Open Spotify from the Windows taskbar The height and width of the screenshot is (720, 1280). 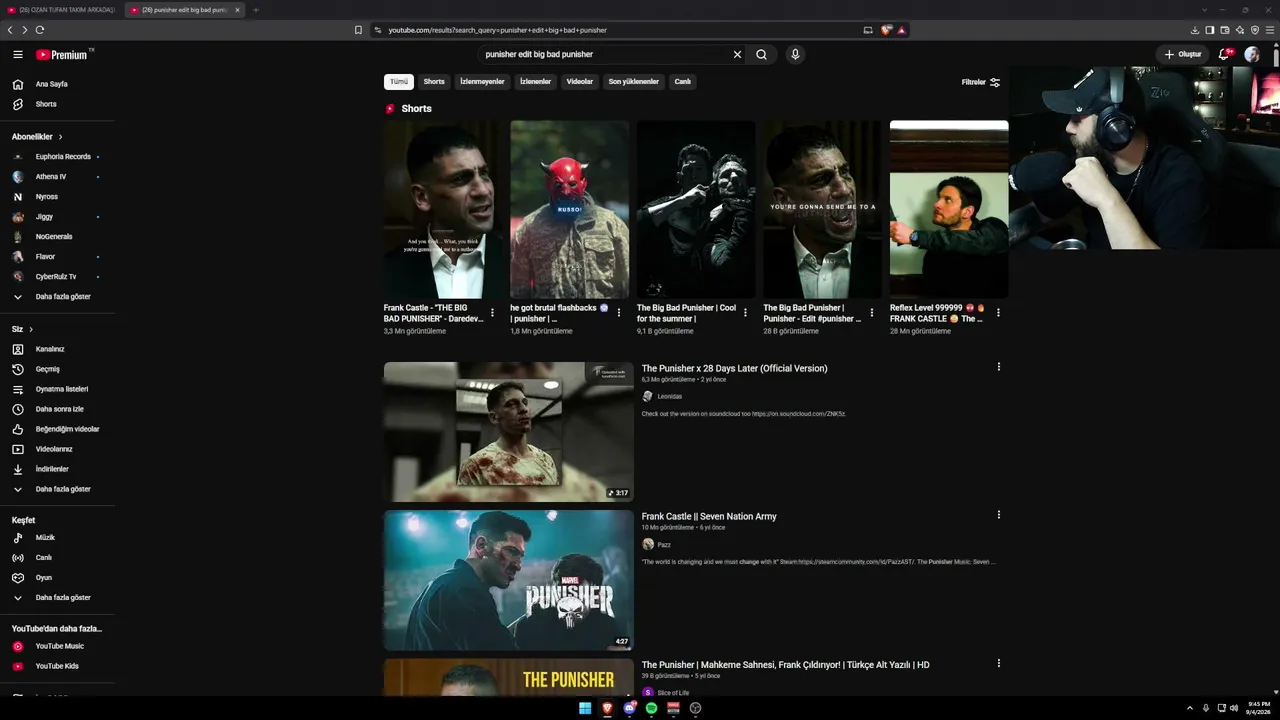[651, 708]
